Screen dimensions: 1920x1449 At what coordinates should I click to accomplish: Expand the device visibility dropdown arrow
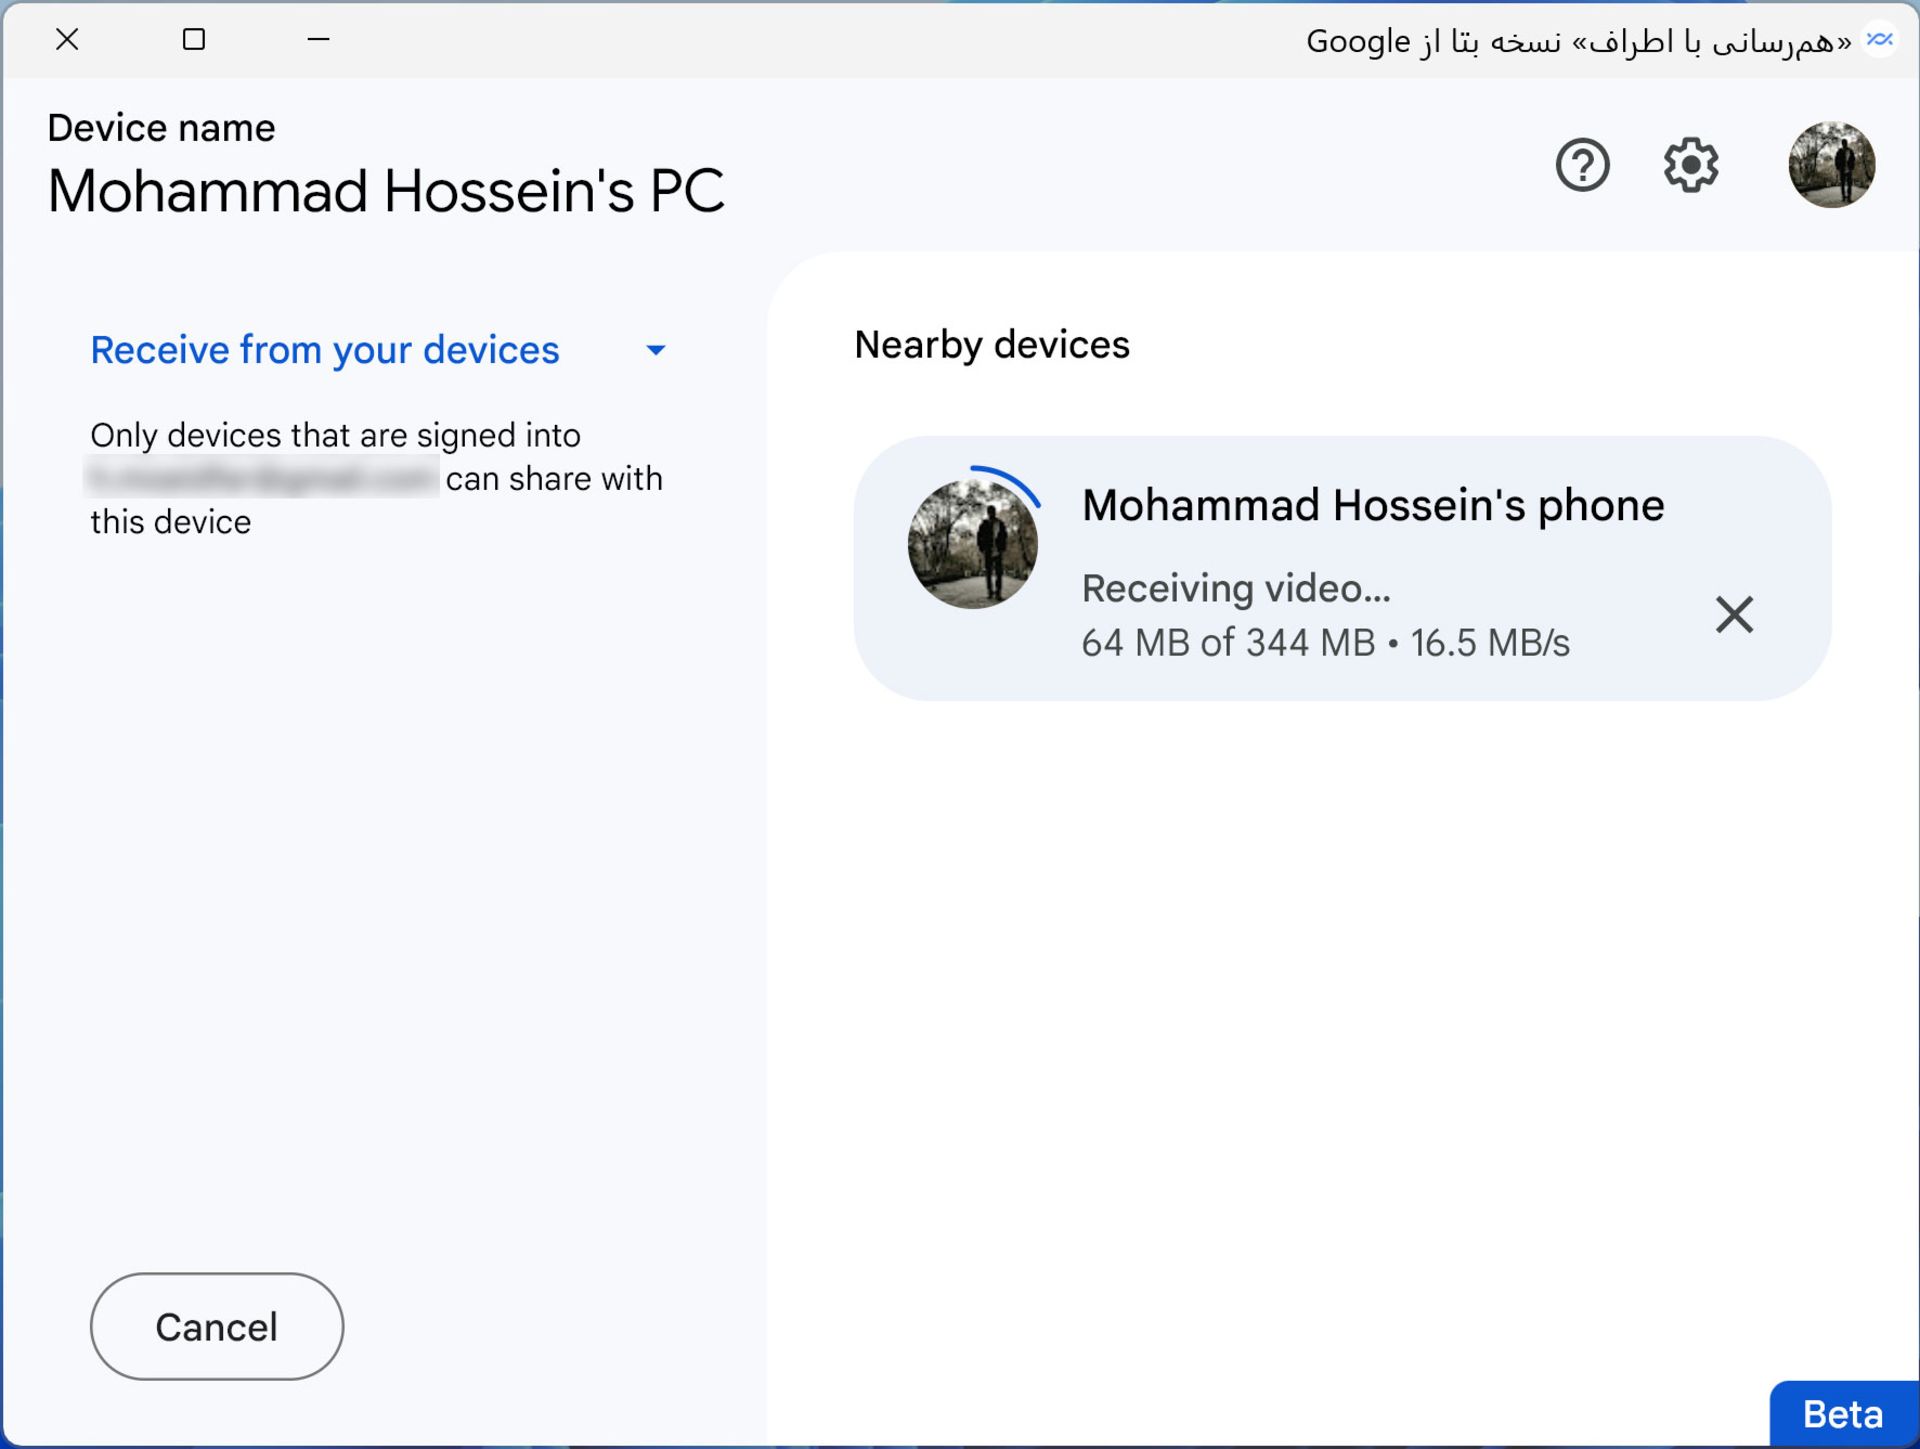click(x=656, y=350)
